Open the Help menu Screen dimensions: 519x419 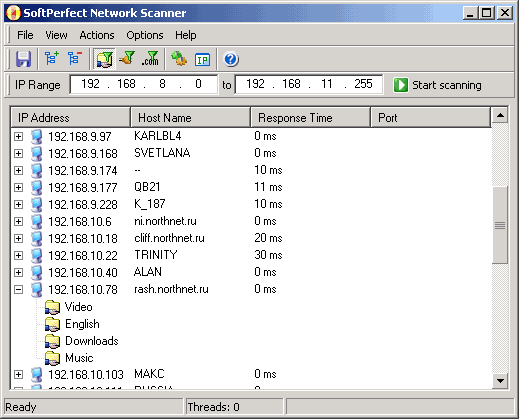tap(186, 35)
